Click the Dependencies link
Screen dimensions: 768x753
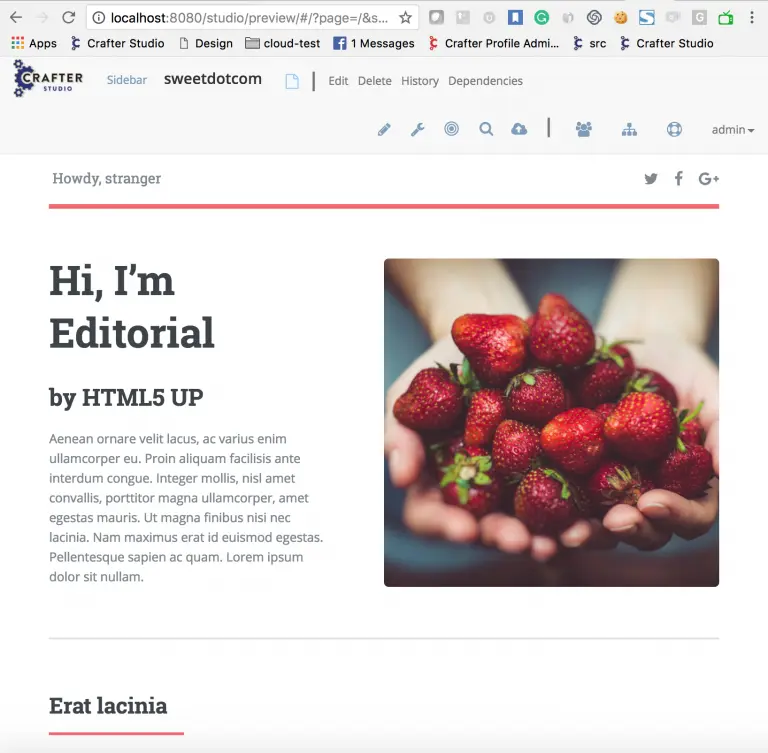tap(485, 81)
